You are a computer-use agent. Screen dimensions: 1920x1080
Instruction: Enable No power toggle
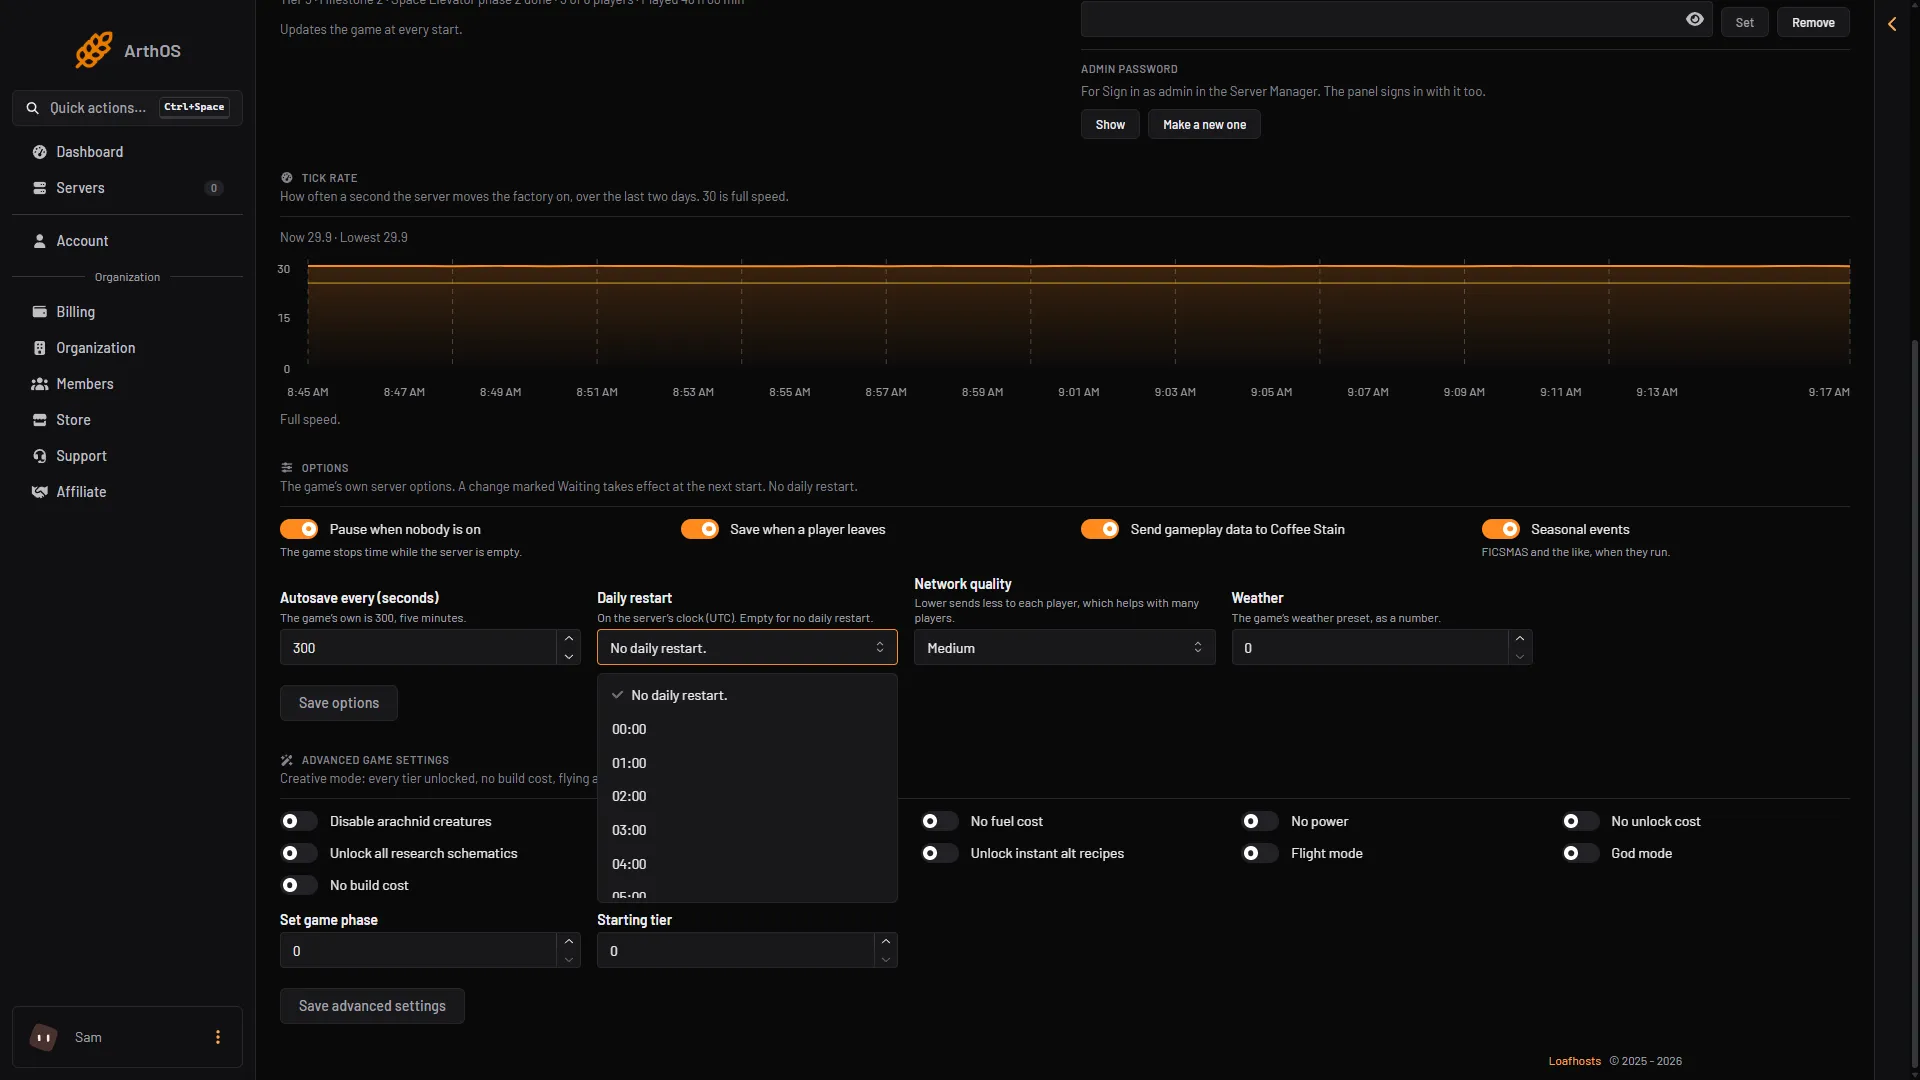(x=1260, y=821)
